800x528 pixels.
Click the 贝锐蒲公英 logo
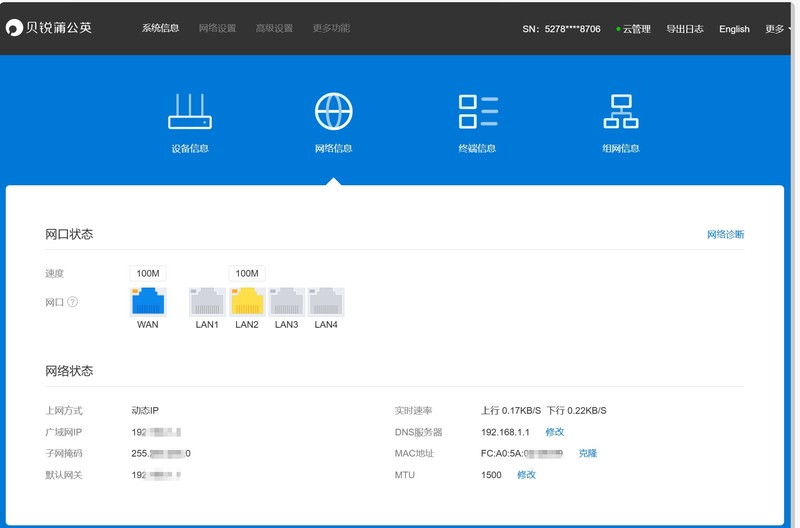49,28
